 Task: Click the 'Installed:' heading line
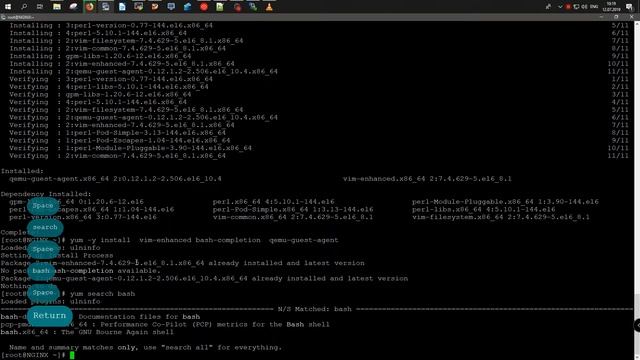coord(22,171)
